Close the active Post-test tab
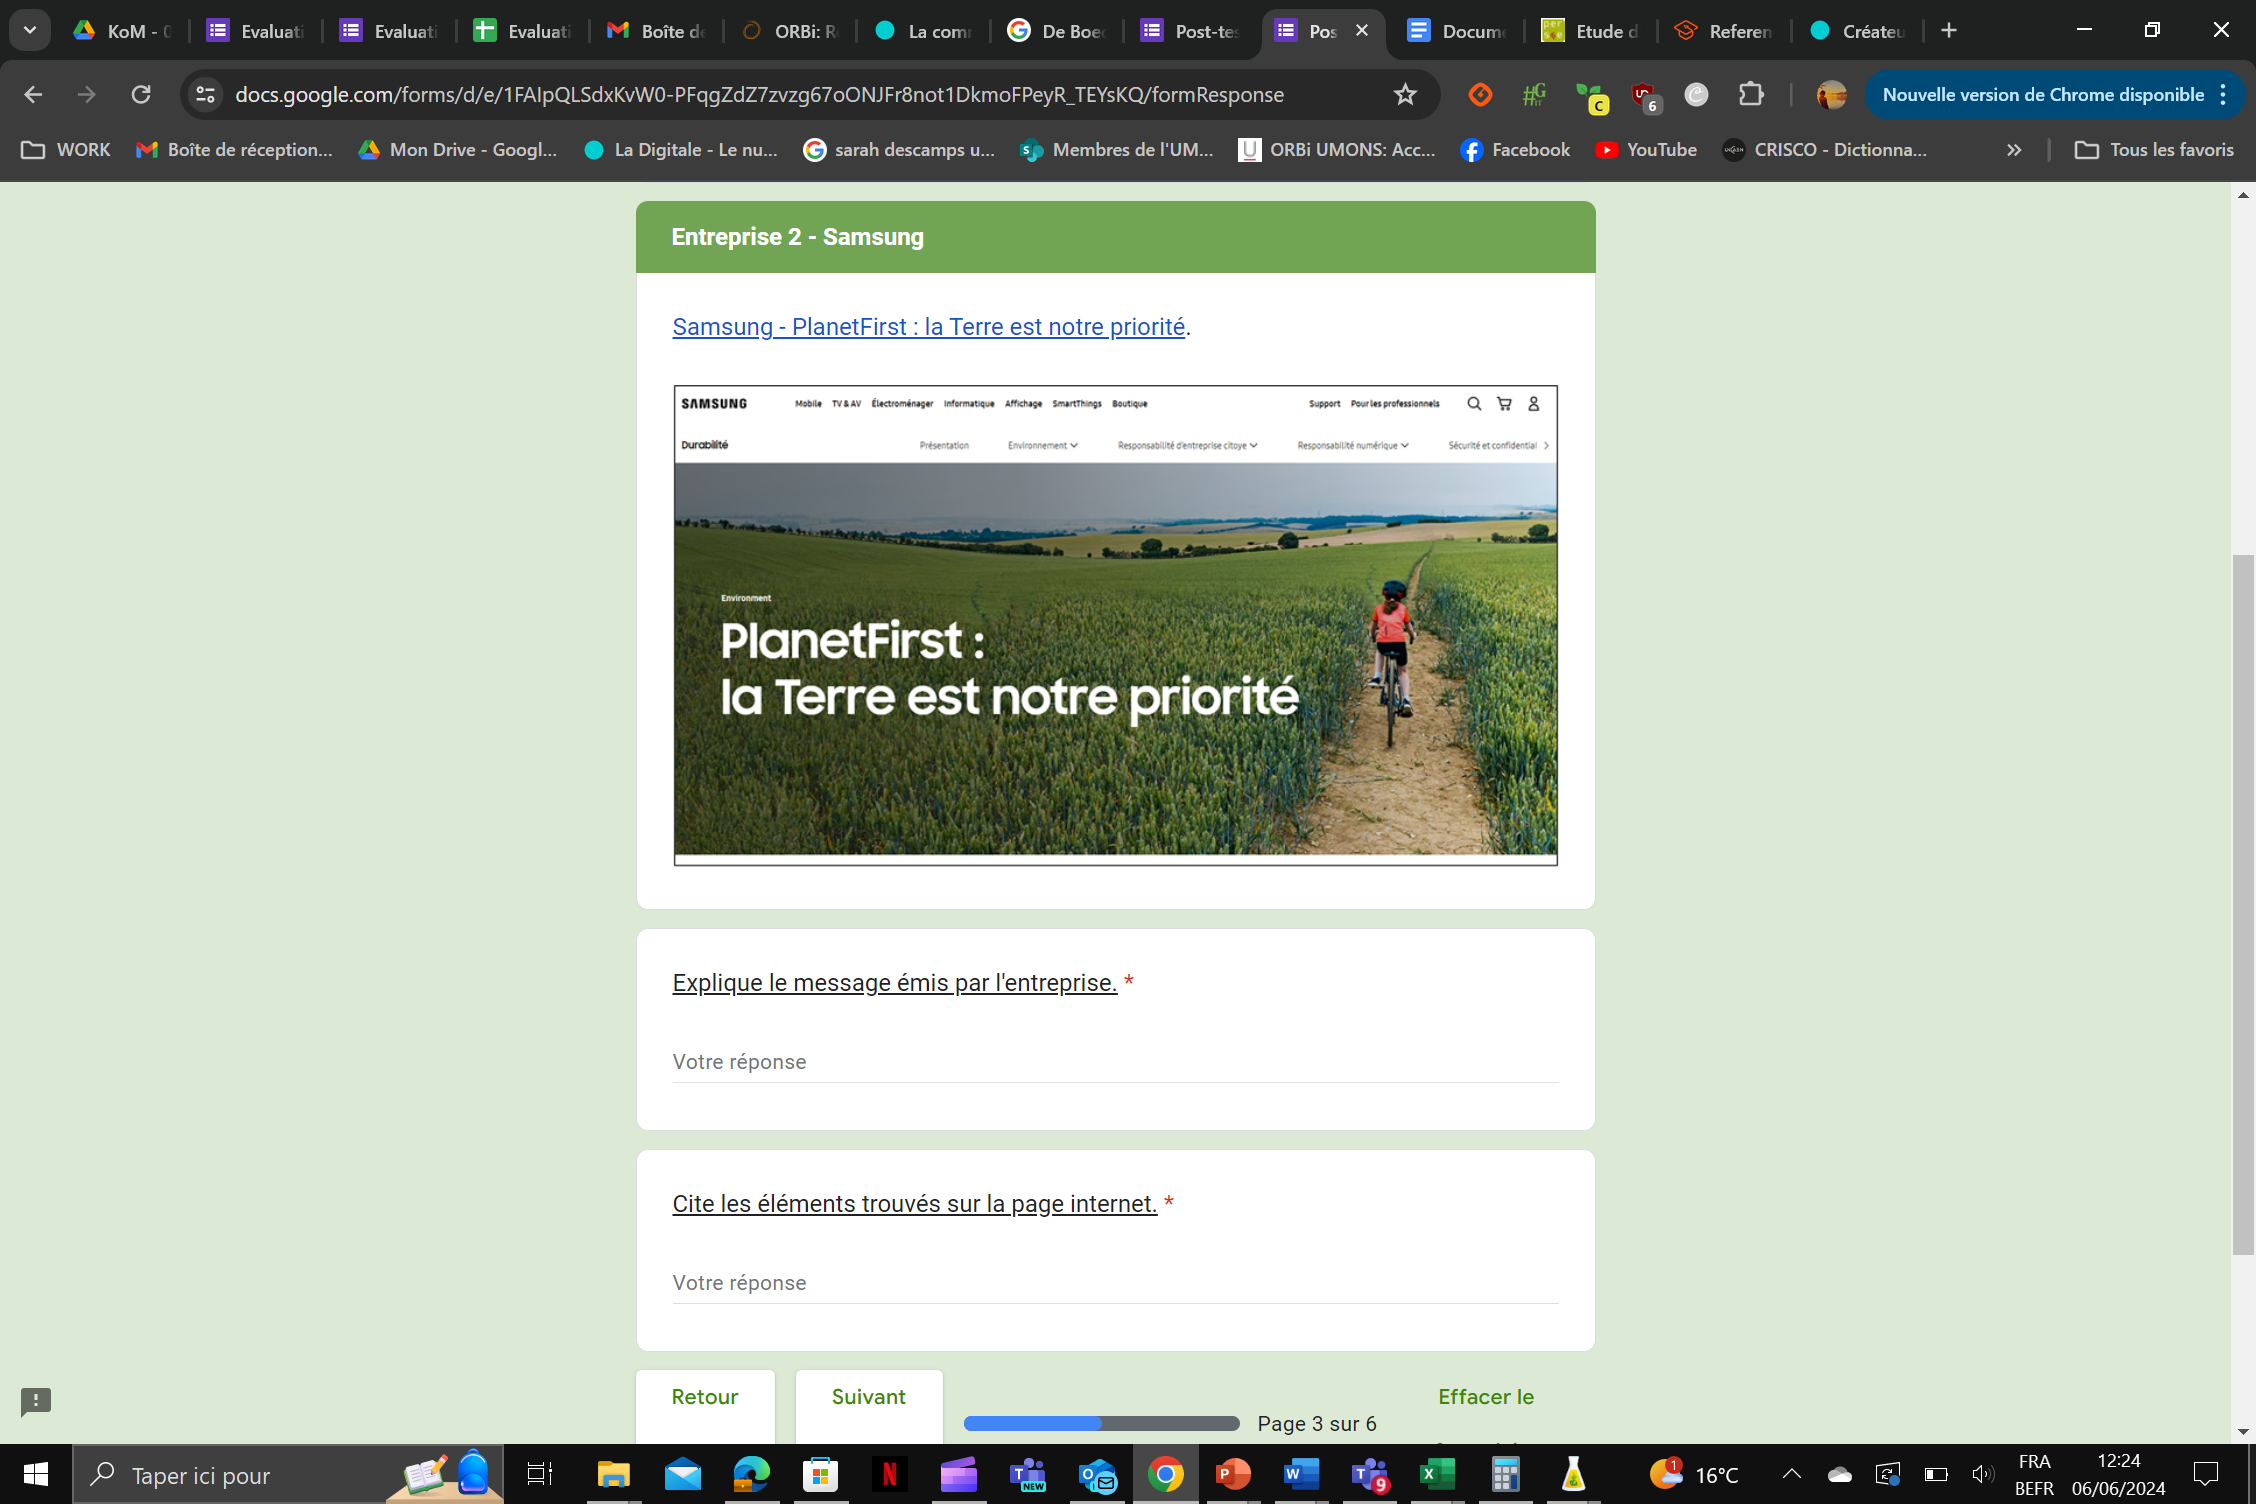Screen dimensions: 2256x1504 pos(1362,31)
